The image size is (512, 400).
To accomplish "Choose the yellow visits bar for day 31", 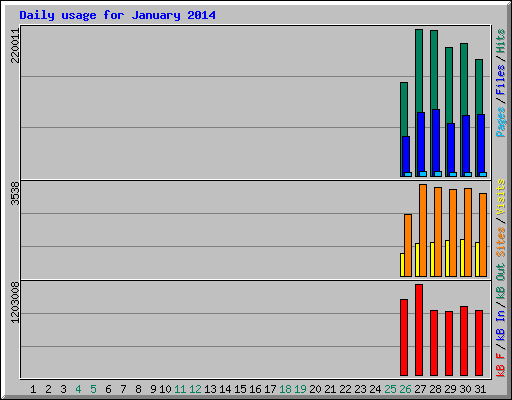I will pyautogui.click(x=477, y=259).
